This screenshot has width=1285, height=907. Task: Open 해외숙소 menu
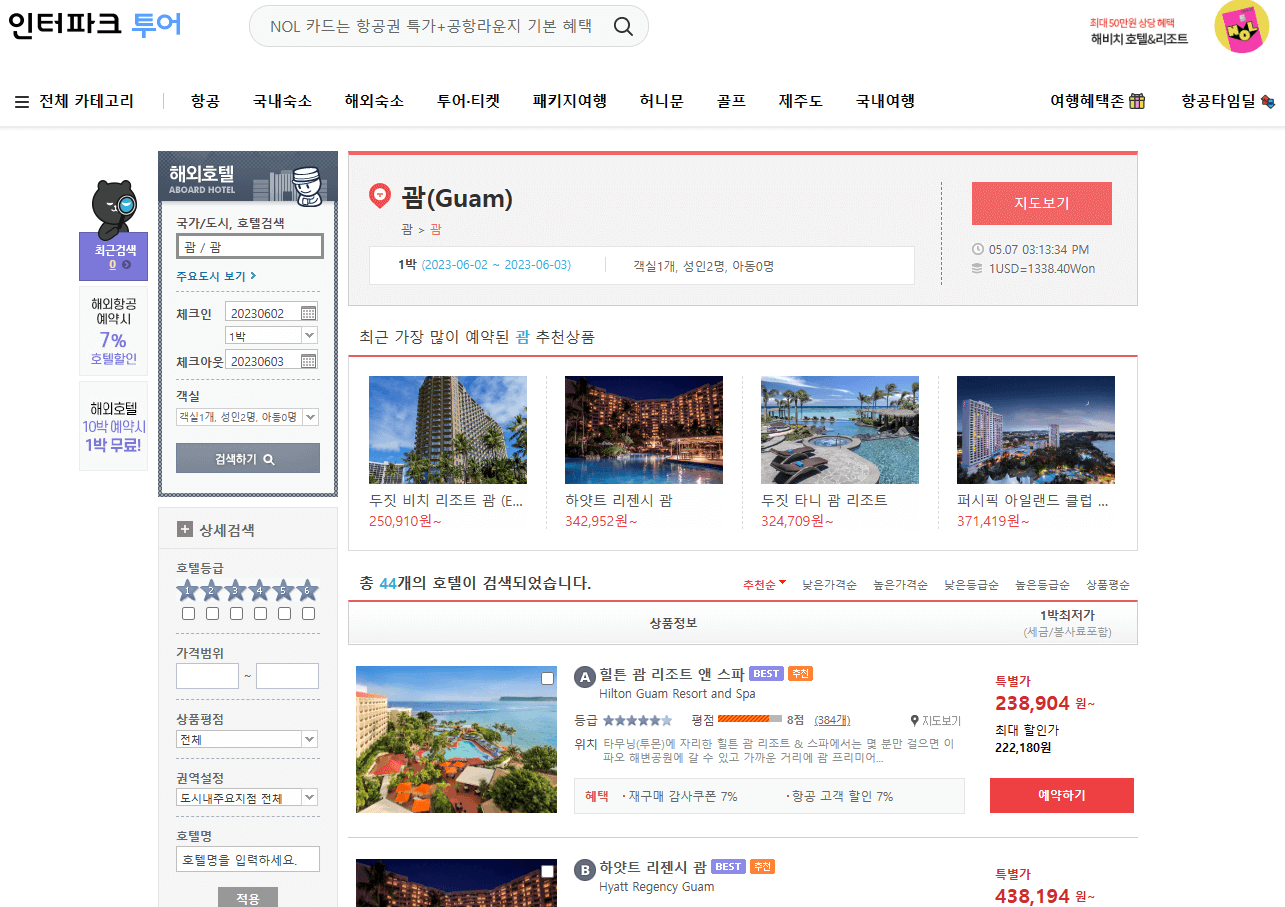pyautogui.click(x=374, y=101)
